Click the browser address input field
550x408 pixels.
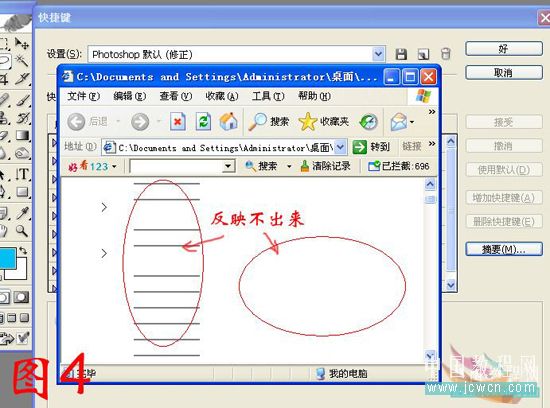click(224, 147)
